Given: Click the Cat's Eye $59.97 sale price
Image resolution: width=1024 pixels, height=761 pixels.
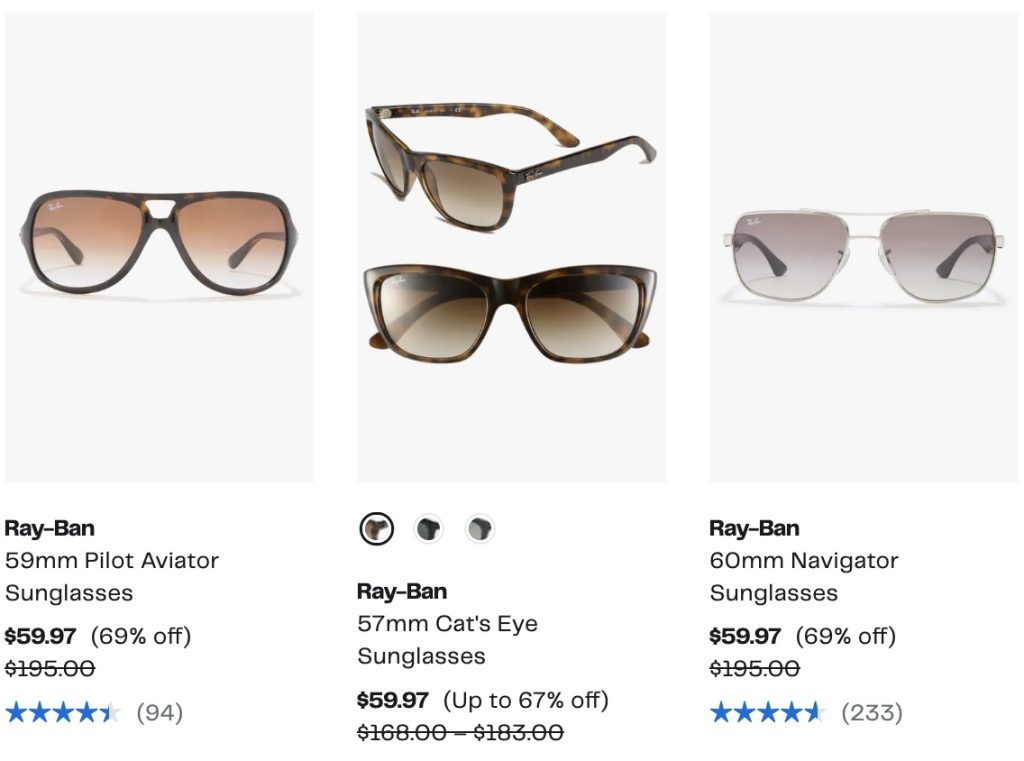Looking at the screenshot, I should (x=393, y=700).
